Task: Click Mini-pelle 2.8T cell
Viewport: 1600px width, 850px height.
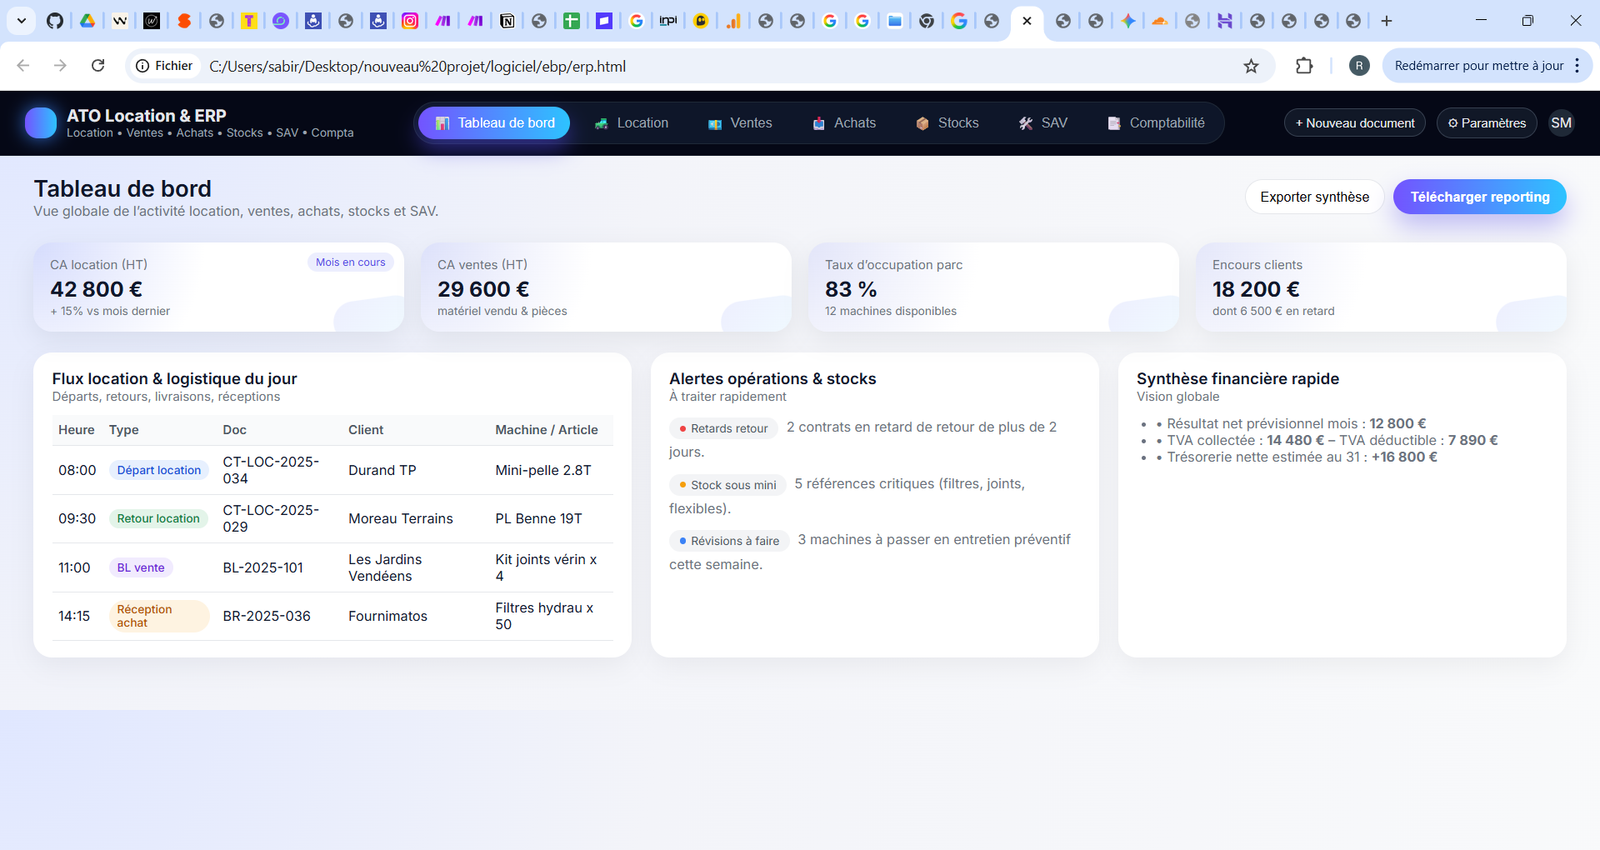Action: pyautogui.click(x=543, y=470)
